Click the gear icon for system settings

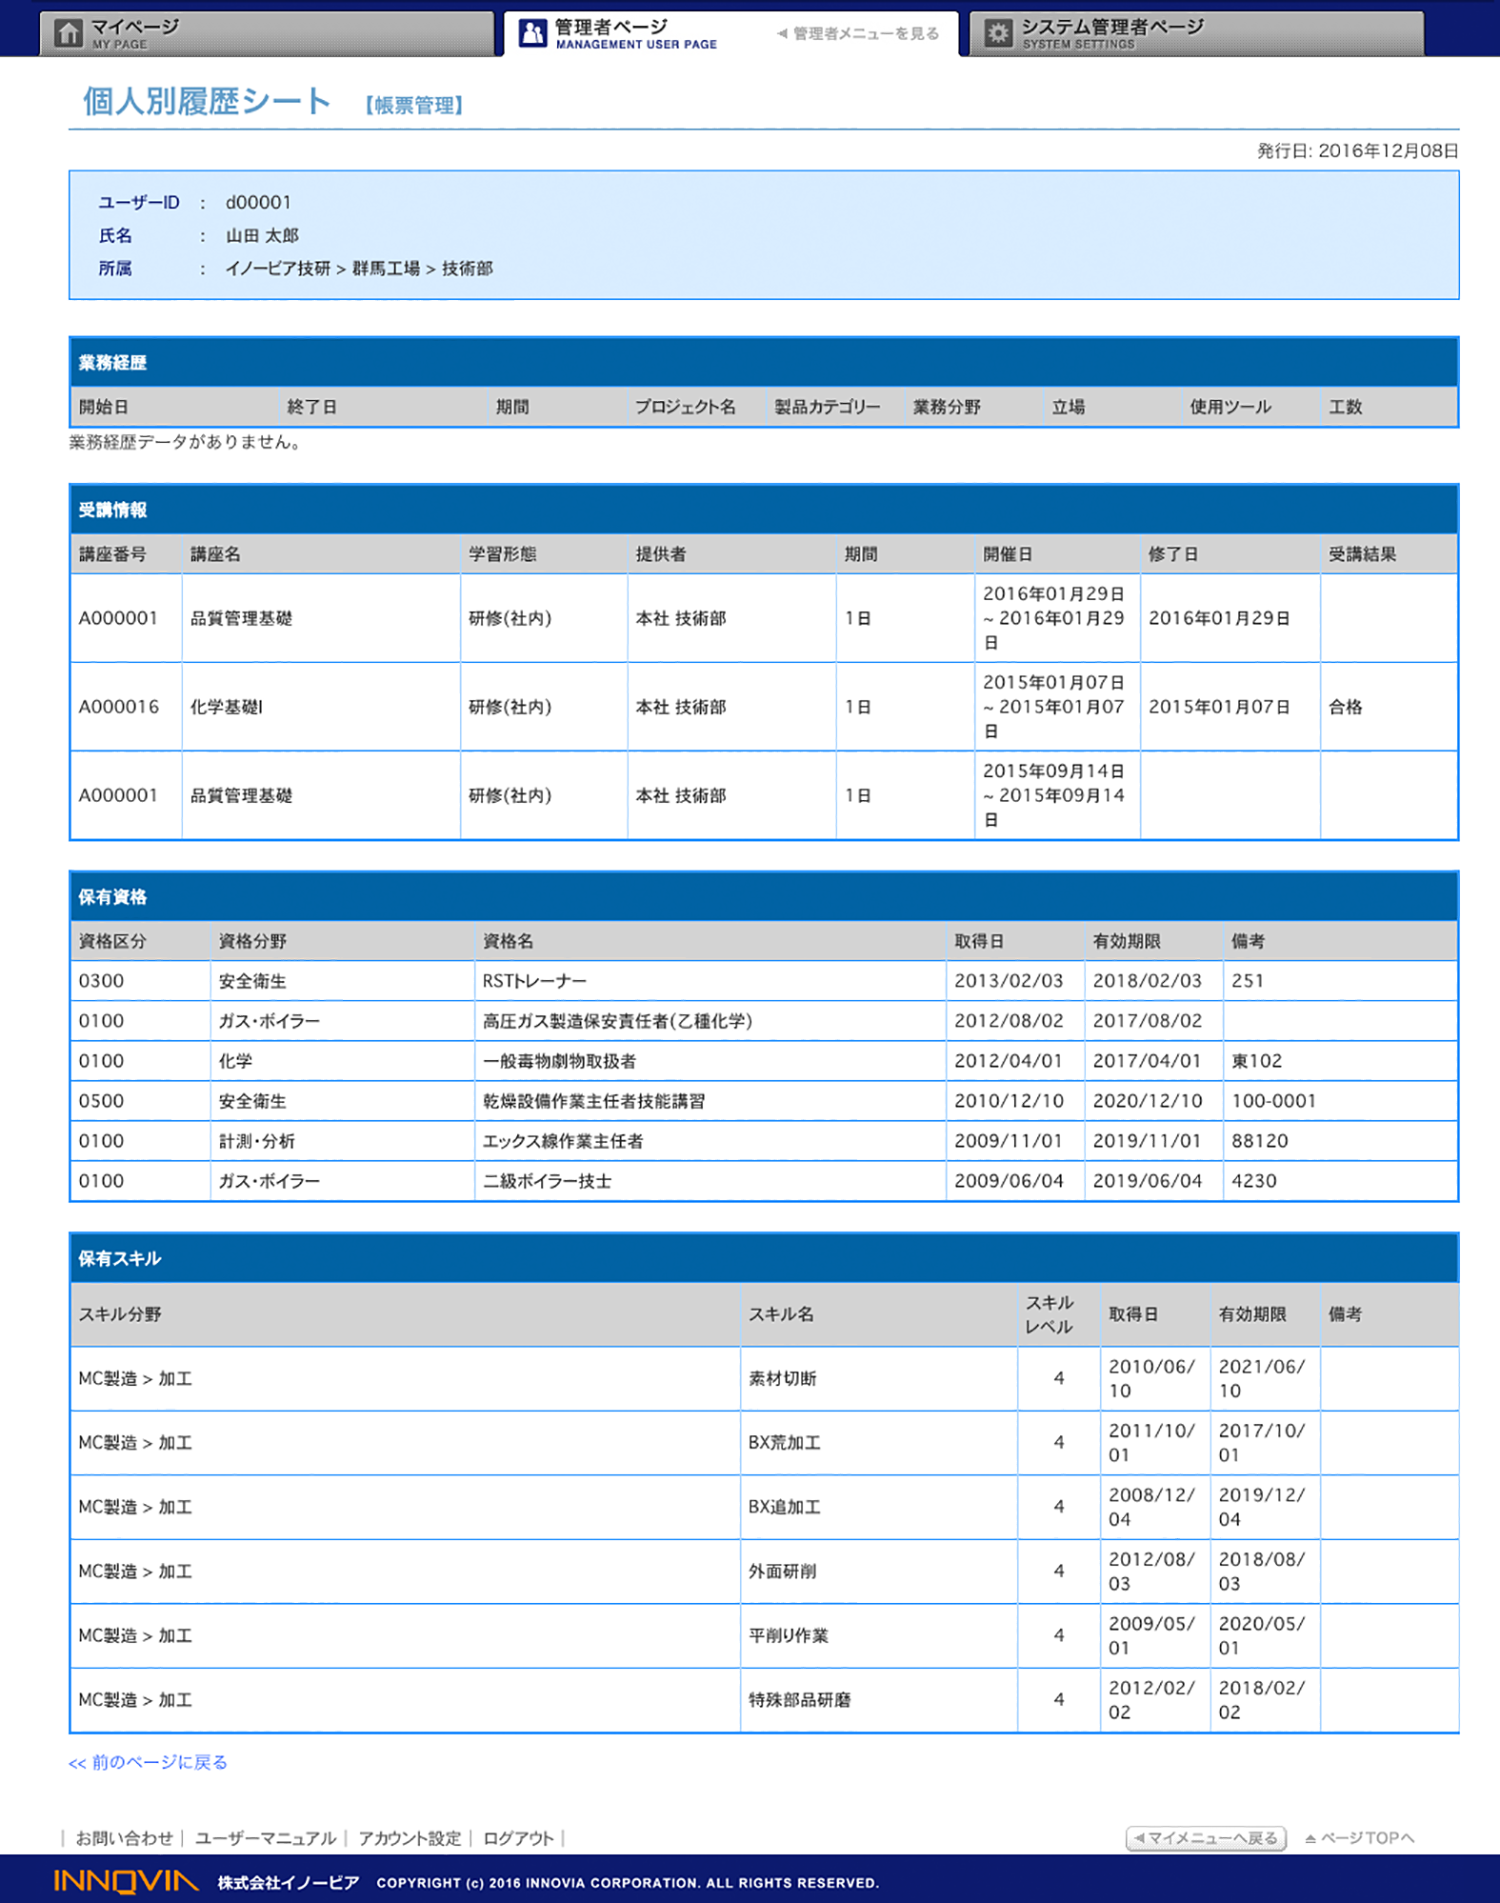coord(997,33)
